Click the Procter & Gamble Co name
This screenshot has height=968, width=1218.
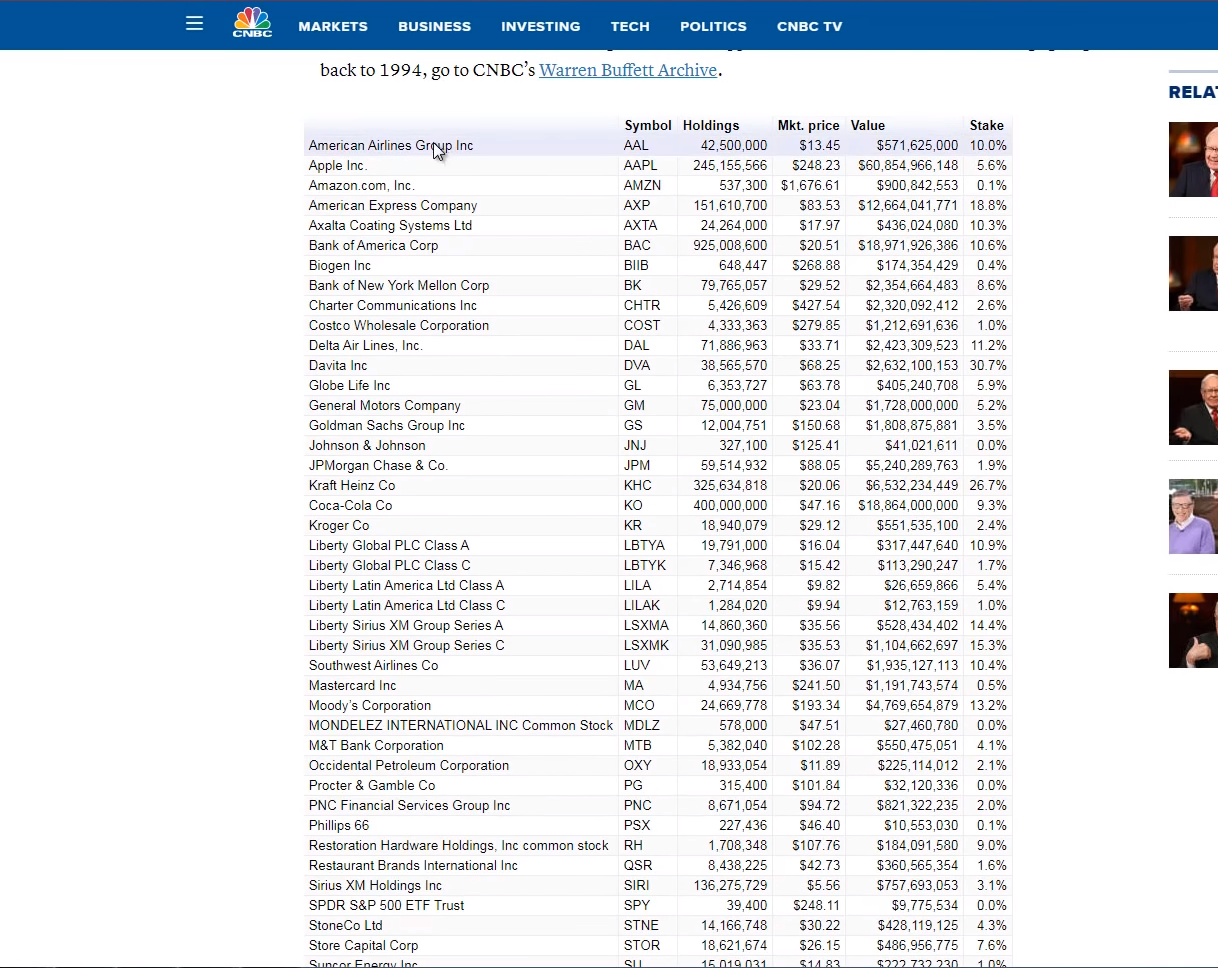pyautogui.click(x=372, y=785)
